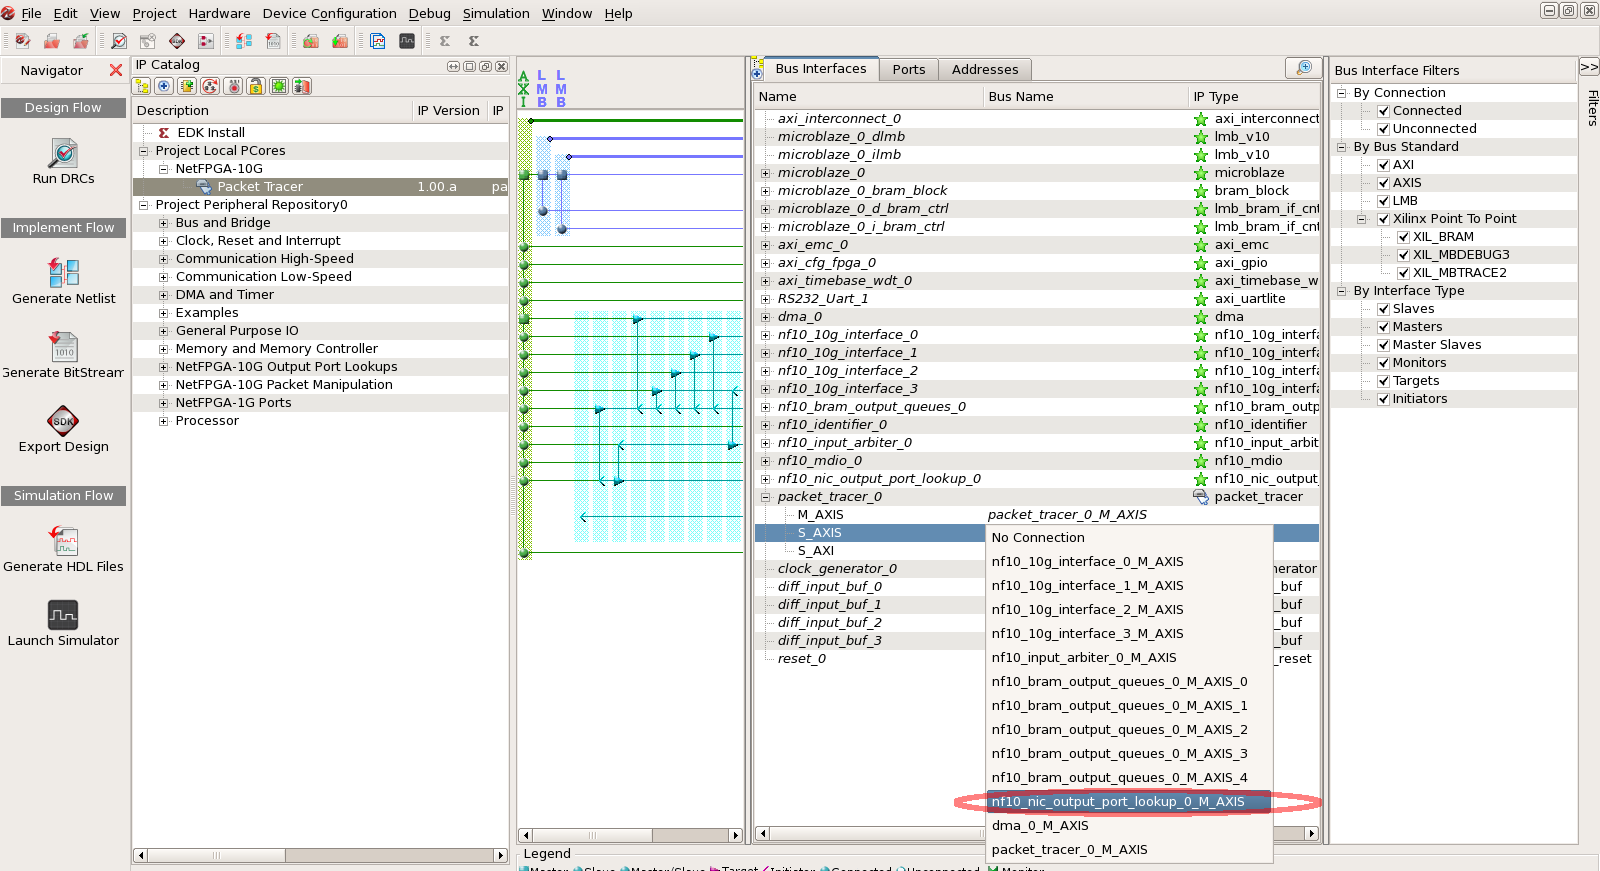Viewport: 1600px width, 871px height.
Task: Select the Packet Tracer core in IP Catalog
Action: coord(260,187)
